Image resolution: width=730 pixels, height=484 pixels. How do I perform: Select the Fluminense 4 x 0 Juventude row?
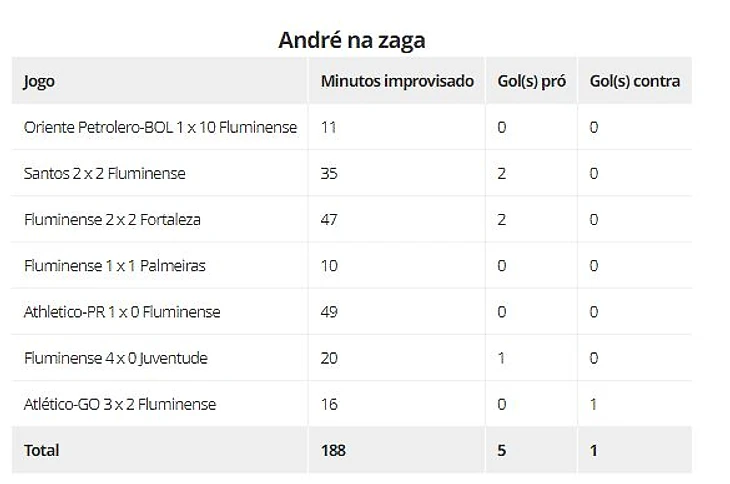coord(116,358)
